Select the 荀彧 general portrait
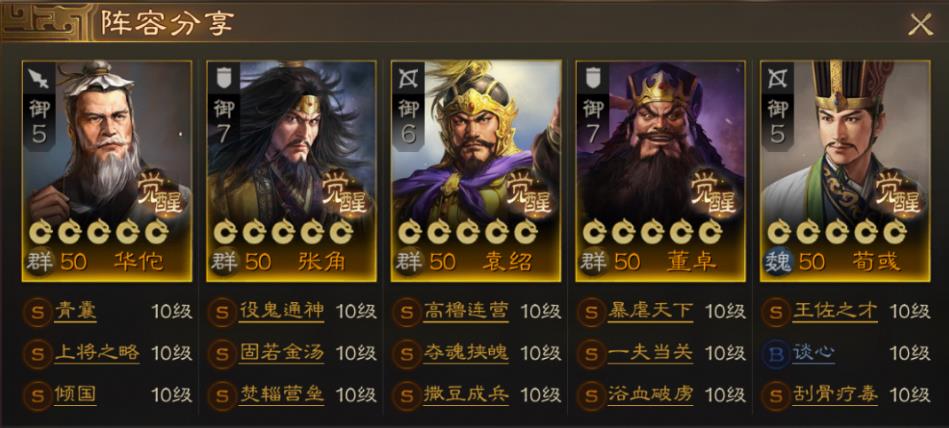The image size is (949, 428). point(845,171)
